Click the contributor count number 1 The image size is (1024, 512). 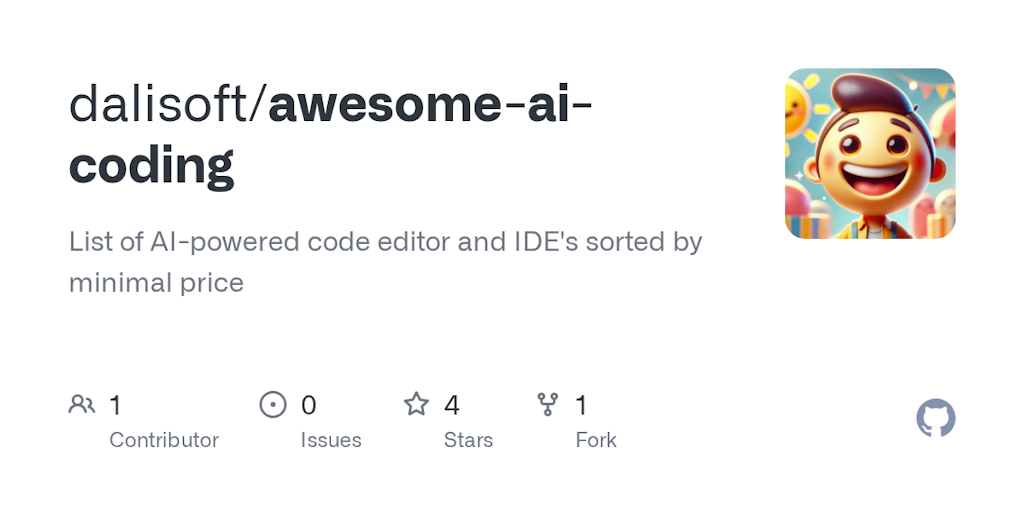point(115,406)
